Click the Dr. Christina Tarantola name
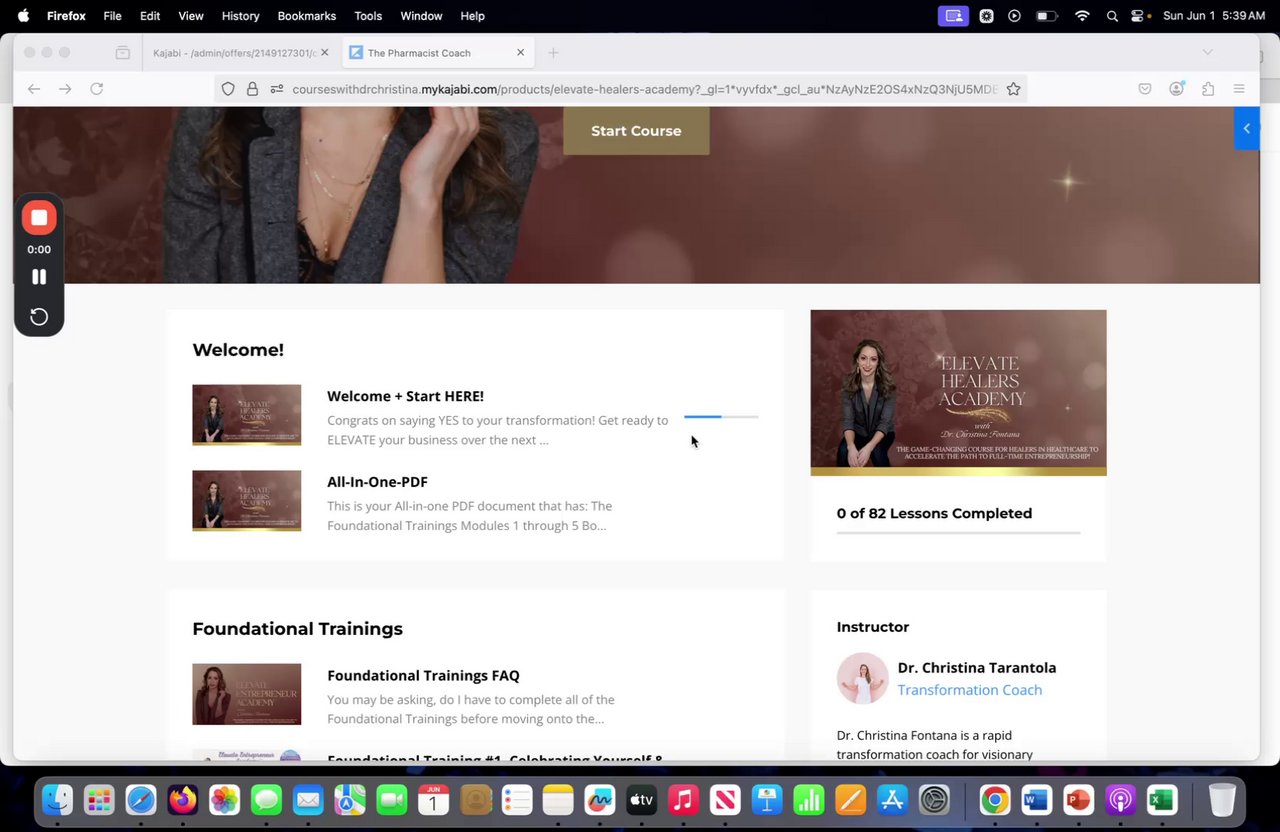This screenshot has width=1280, height=832. click(976, 668)
